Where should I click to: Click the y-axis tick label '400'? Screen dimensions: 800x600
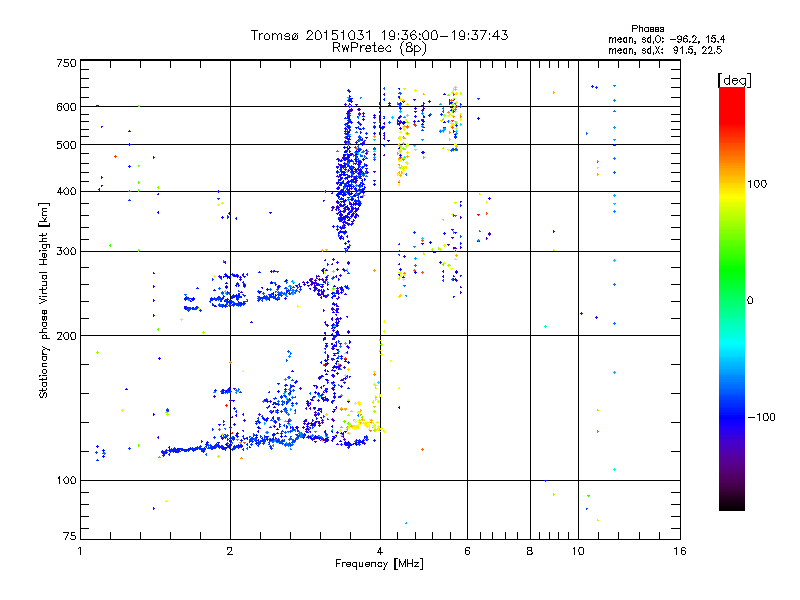66,192
